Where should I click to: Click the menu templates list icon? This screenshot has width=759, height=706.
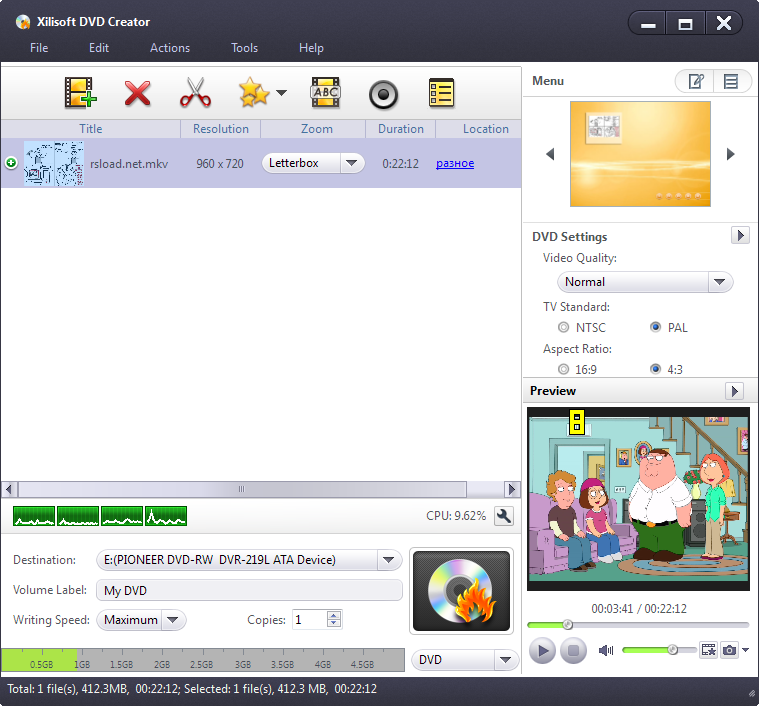click(x=731, y=81)
